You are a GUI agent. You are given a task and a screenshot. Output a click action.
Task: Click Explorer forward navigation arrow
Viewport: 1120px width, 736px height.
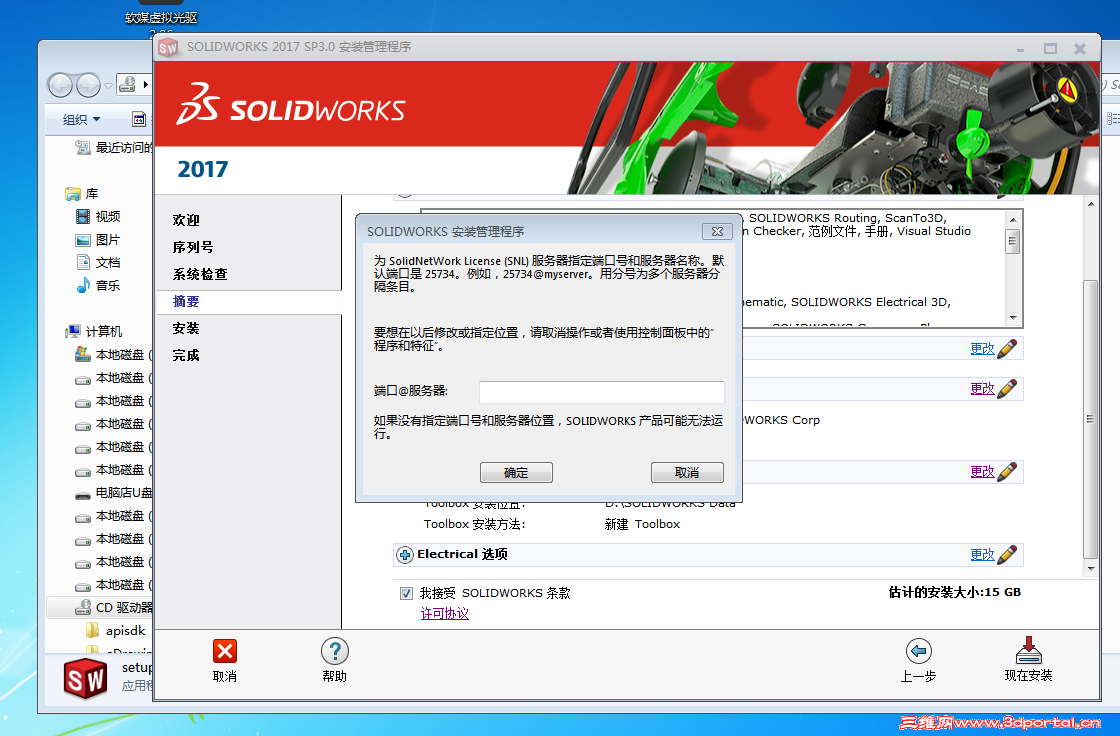[x=89, y=85]
